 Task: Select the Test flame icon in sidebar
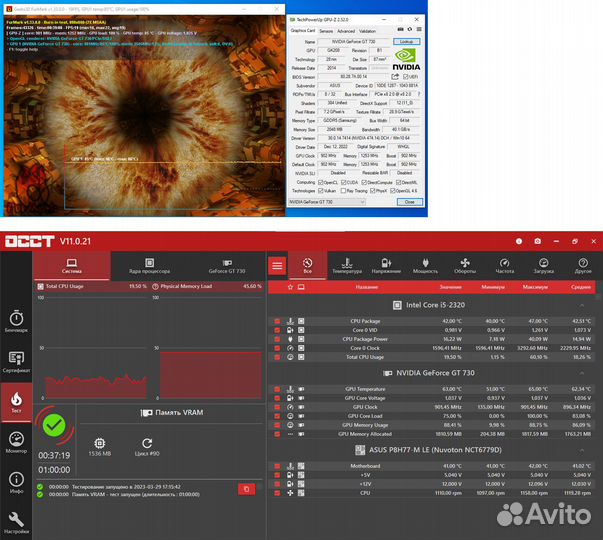coord(16,402)
